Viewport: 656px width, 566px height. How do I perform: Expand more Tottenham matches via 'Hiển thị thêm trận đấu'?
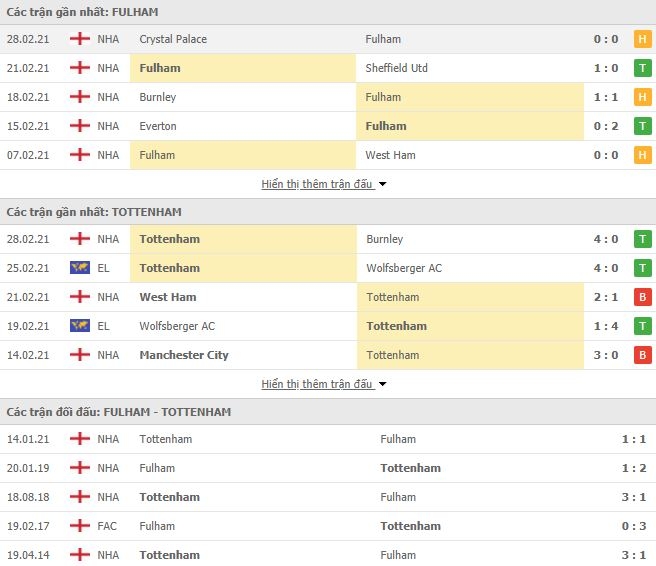(317, 384)
